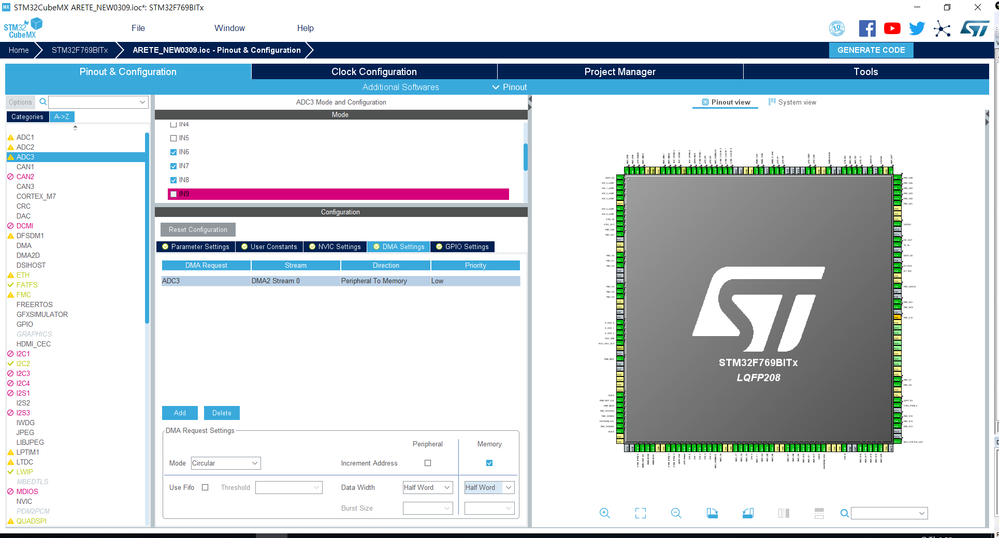Viewport: 999px width, 538px height.
Task: Switch to Clock Configuration tab
Action: click(x=374, y=71)
